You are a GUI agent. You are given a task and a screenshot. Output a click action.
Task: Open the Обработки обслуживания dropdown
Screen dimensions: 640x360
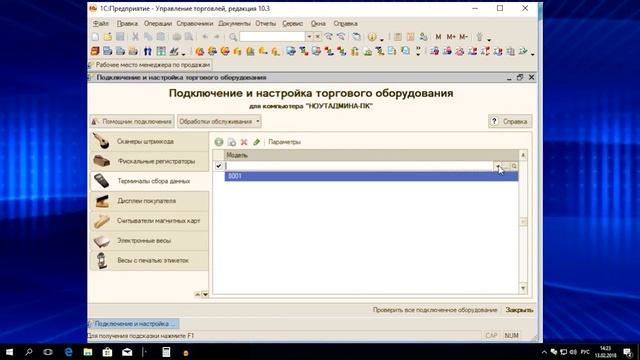click(219, 122)
